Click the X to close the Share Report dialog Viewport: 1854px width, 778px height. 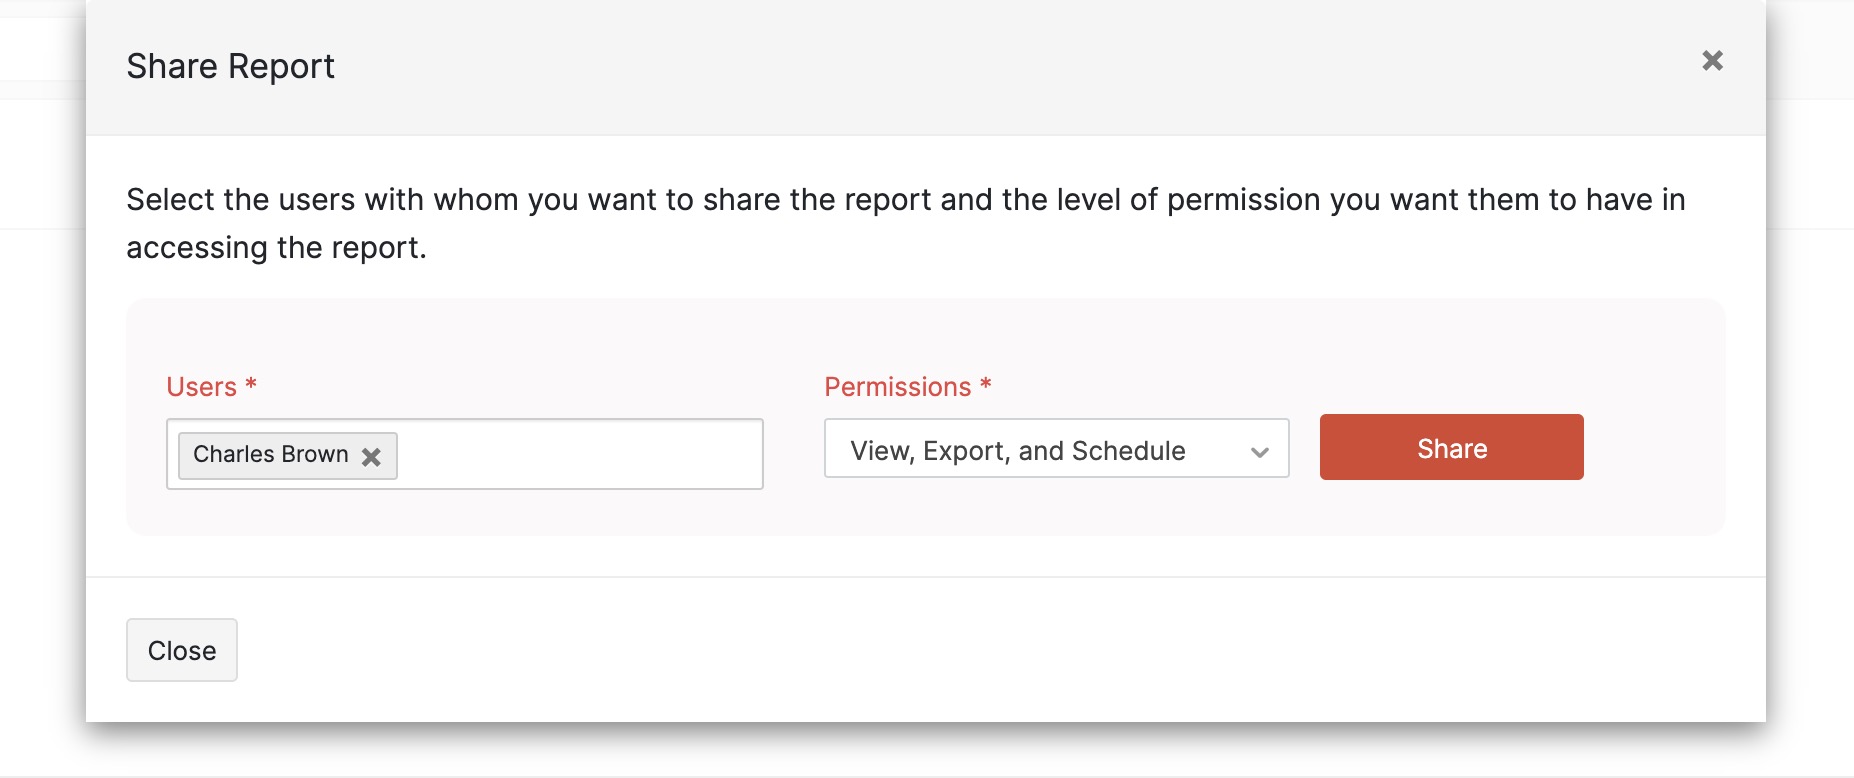click(x=1713, y=61)
